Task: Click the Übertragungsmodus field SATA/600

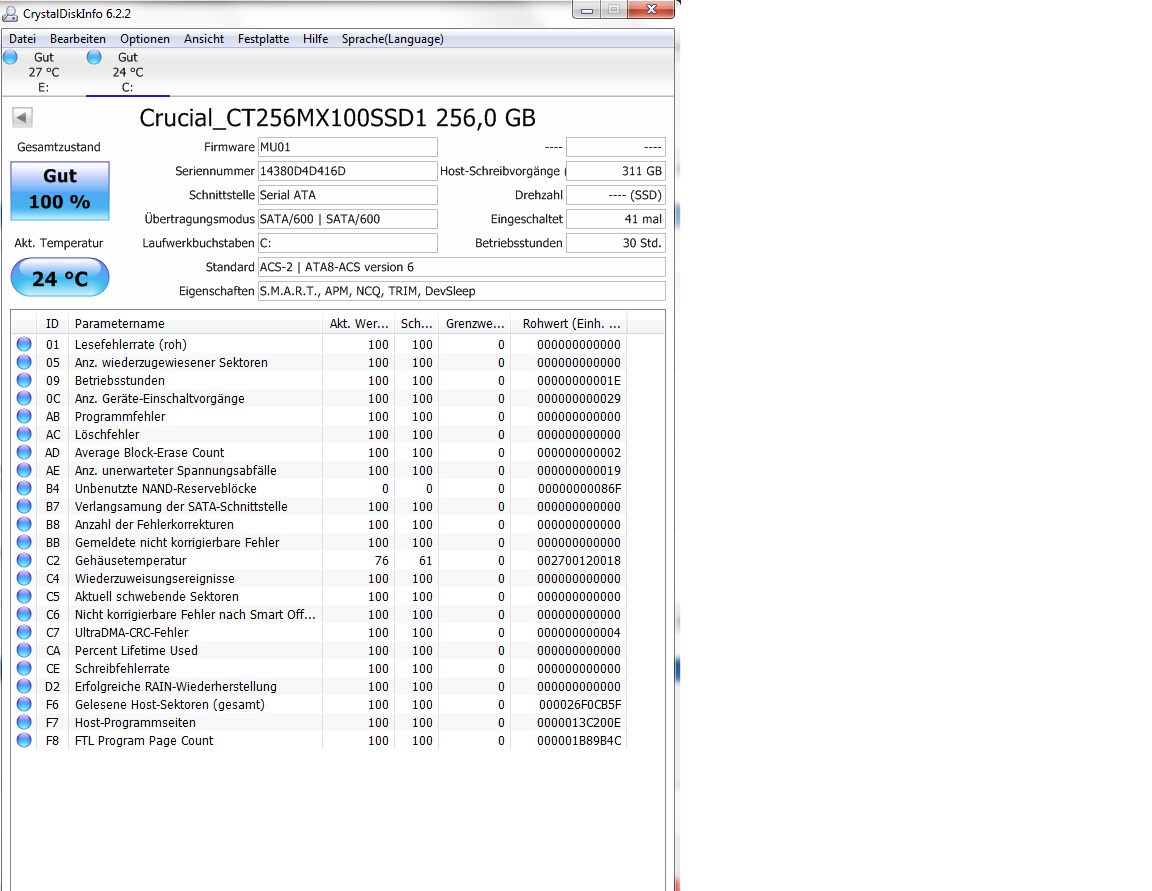Action: coord(348,219)
